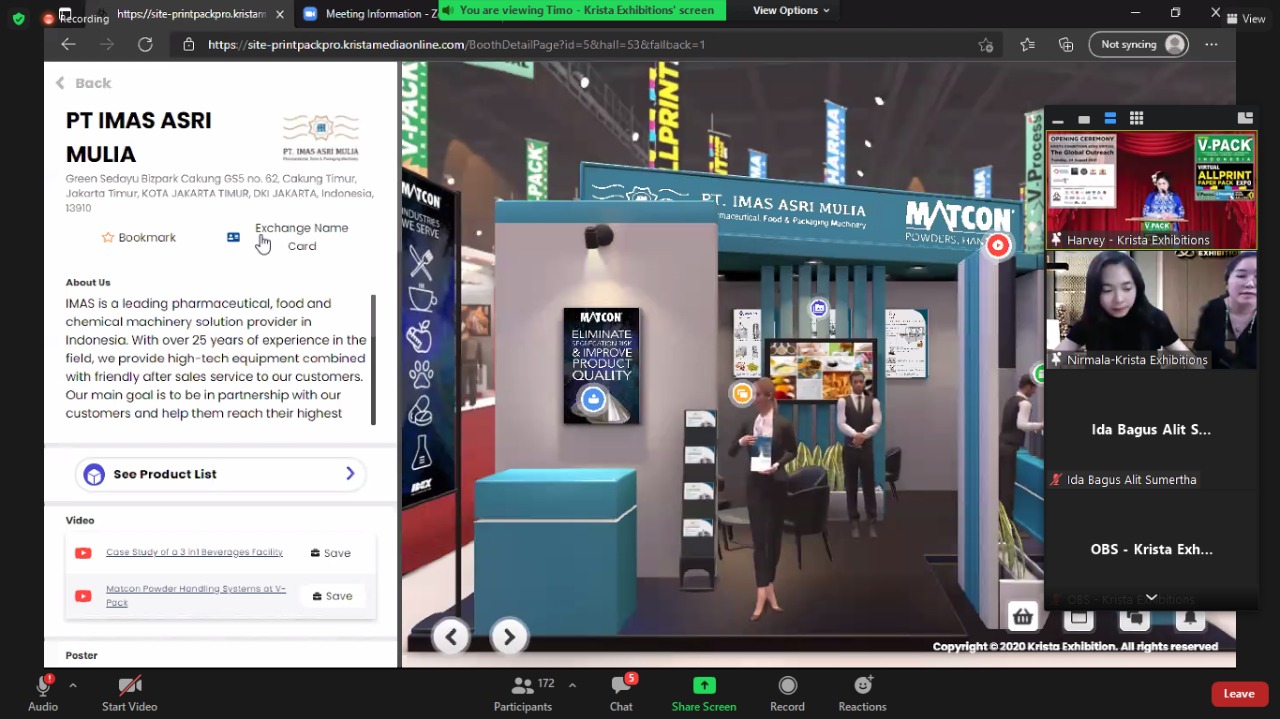This screenshot has width=1280, height=719.
Task: Expand Participants options caret
Action: 572,685
